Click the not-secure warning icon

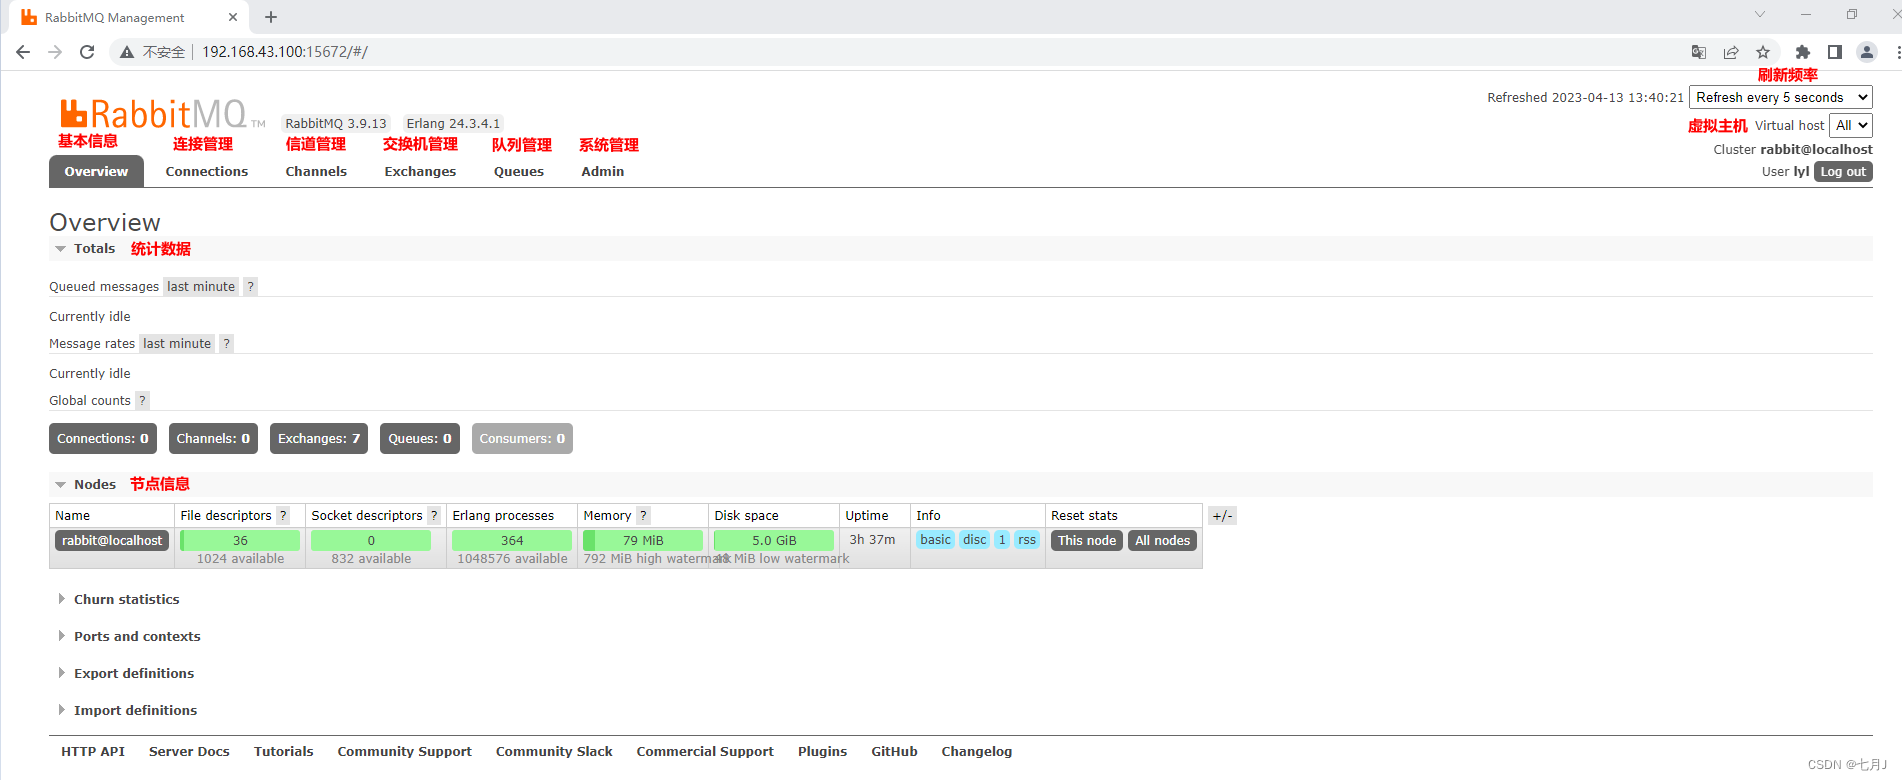click(127, 52)
